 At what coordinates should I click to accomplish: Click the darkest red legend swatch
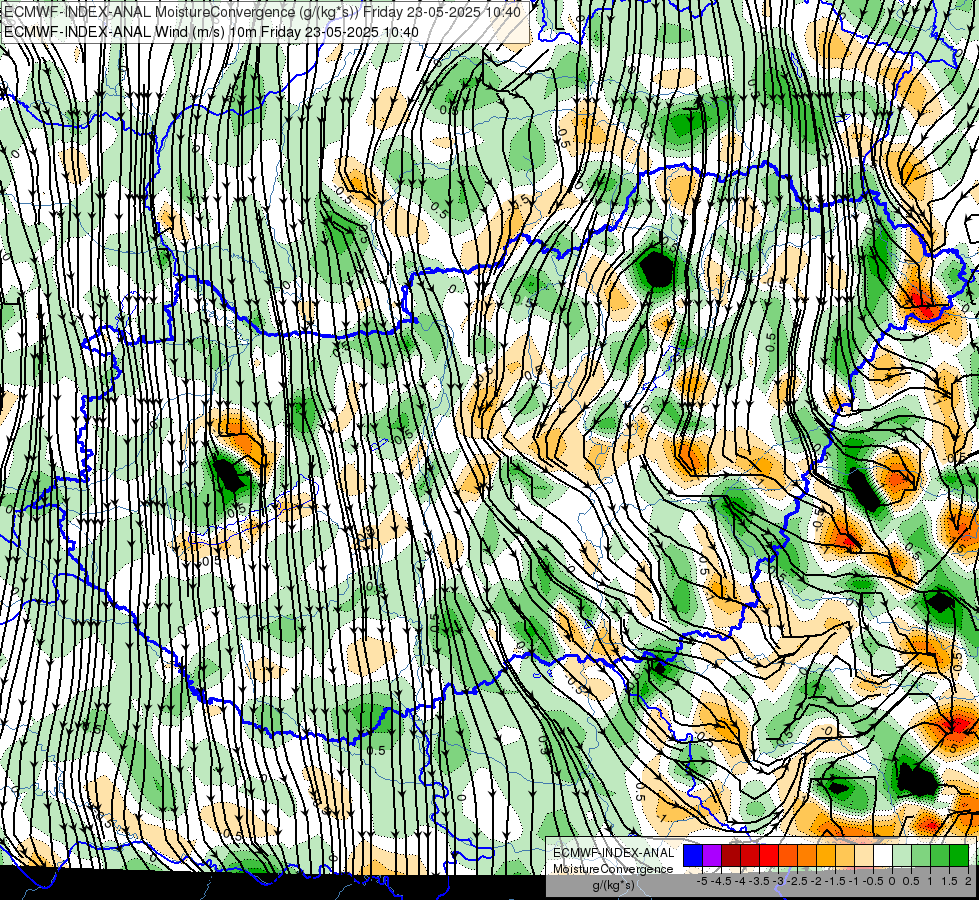tap(731, 856)
